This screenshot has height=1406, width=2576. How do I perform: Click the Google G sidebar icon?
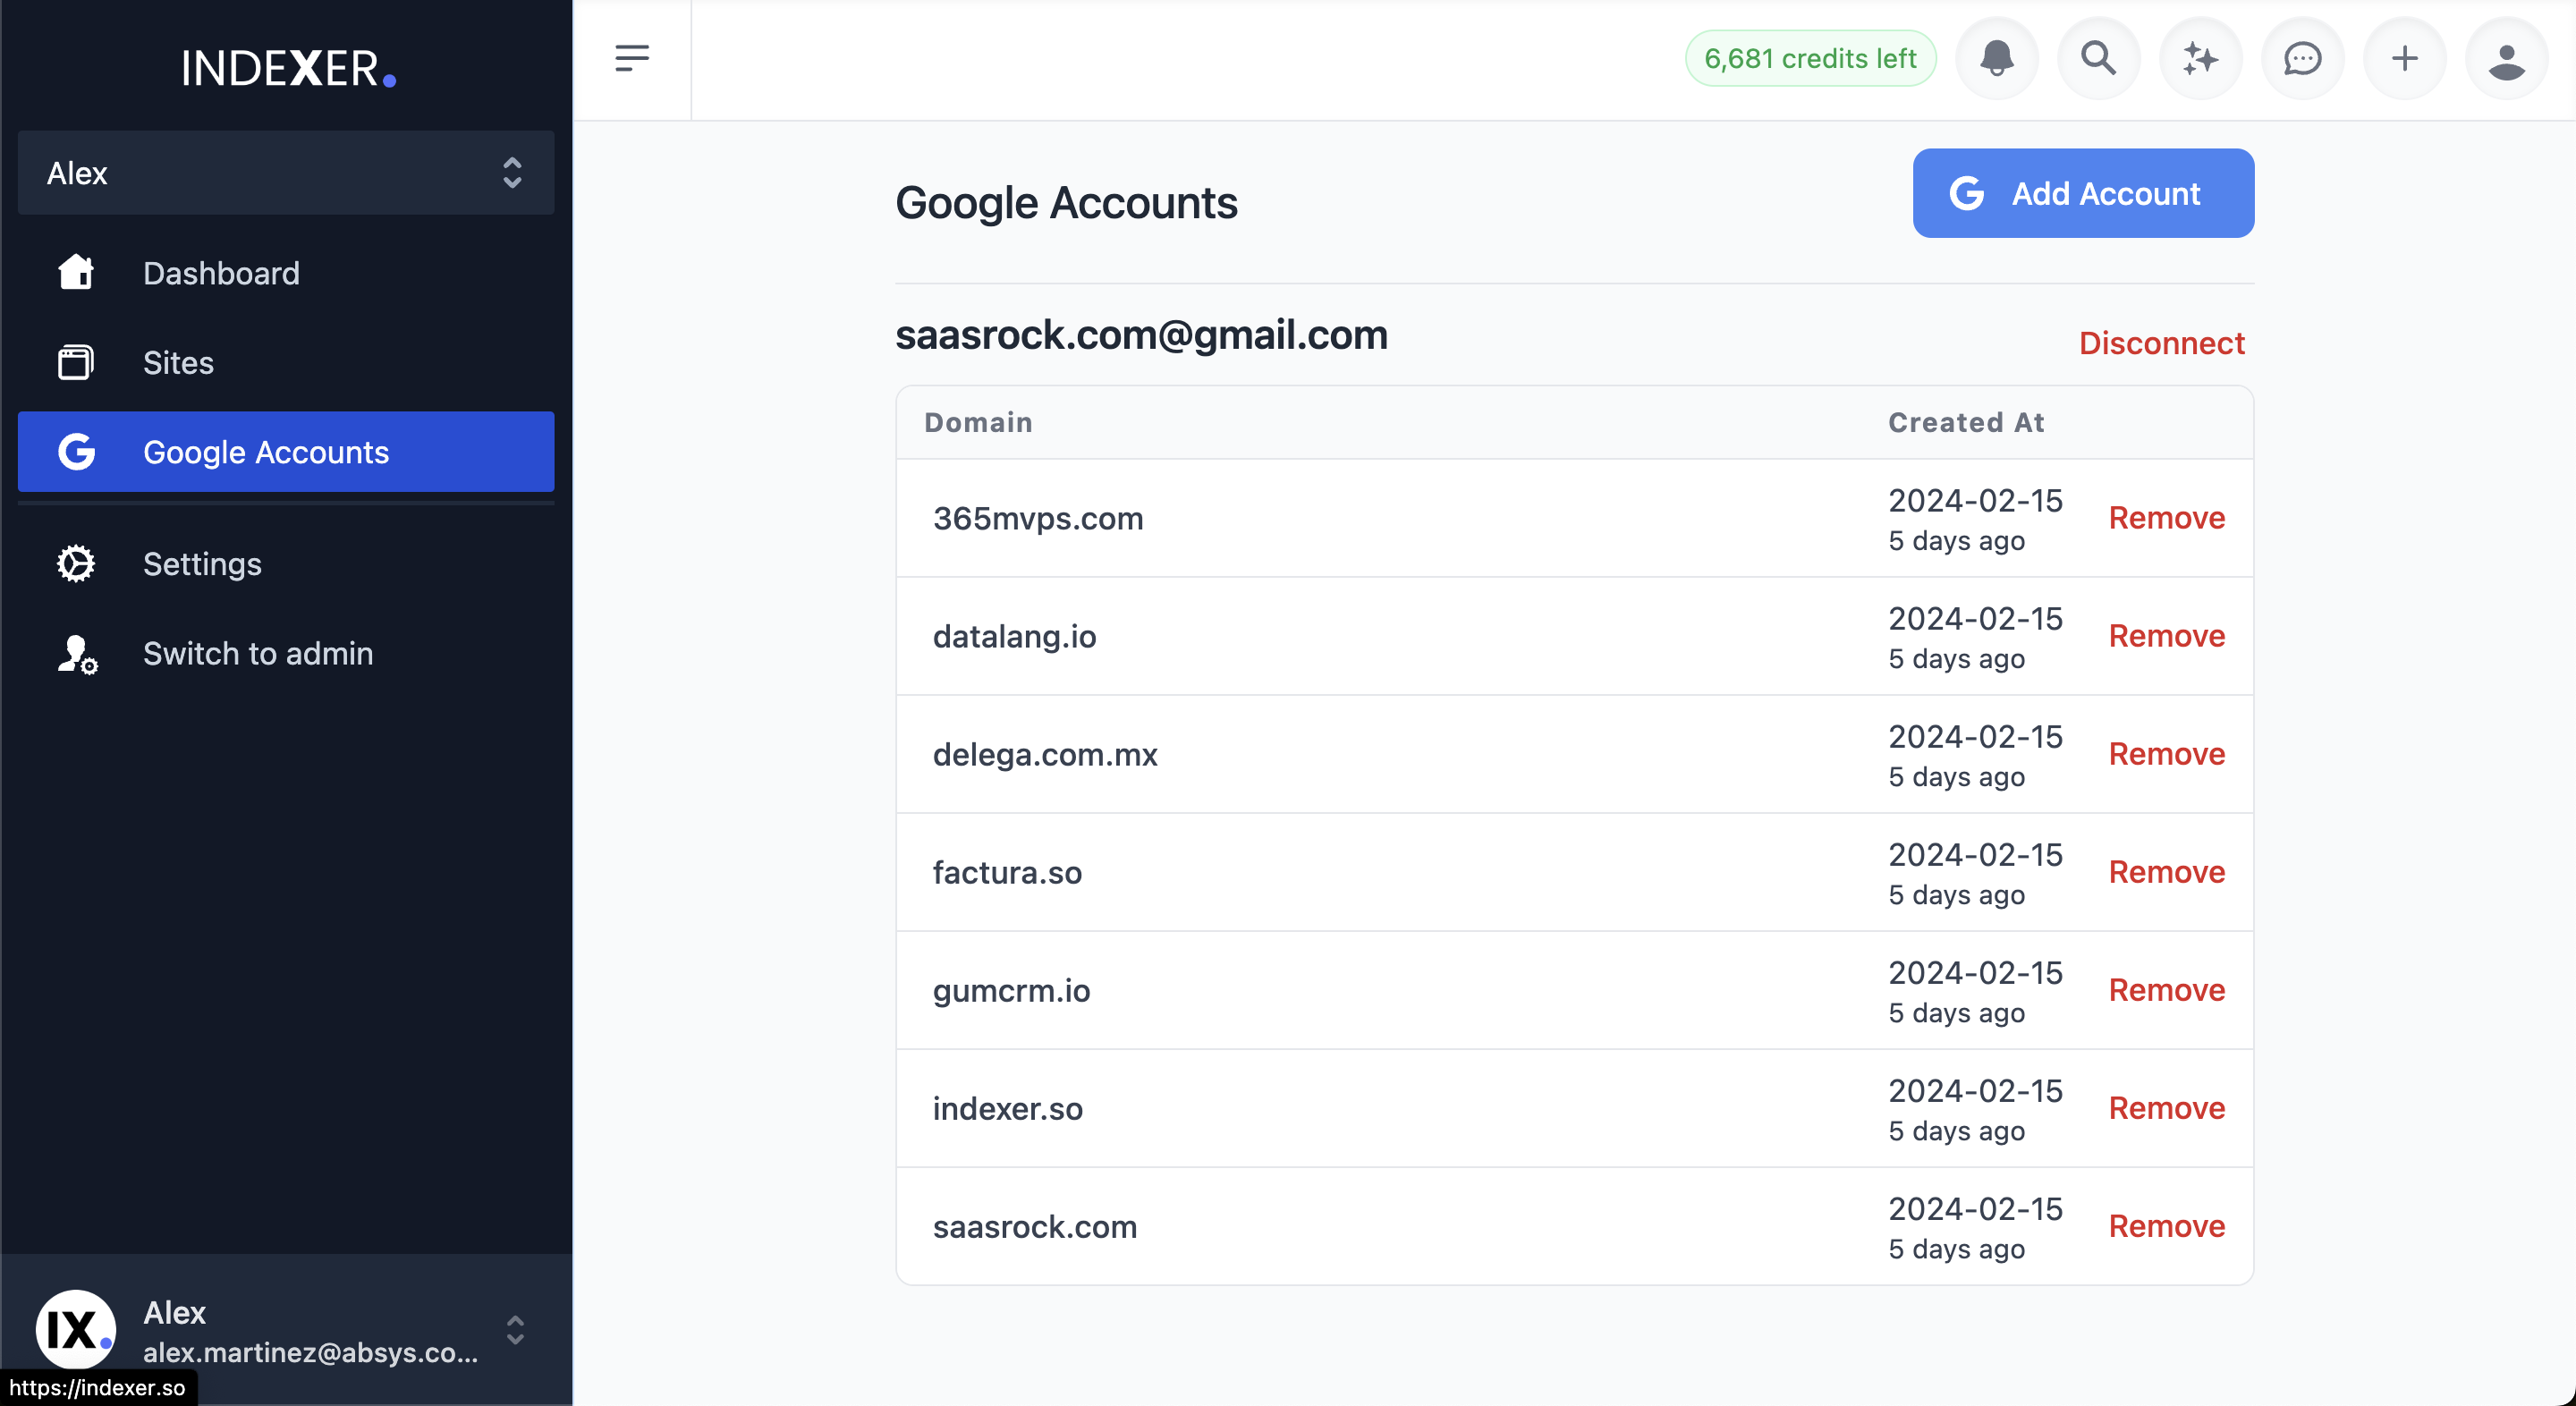[76, 452]
